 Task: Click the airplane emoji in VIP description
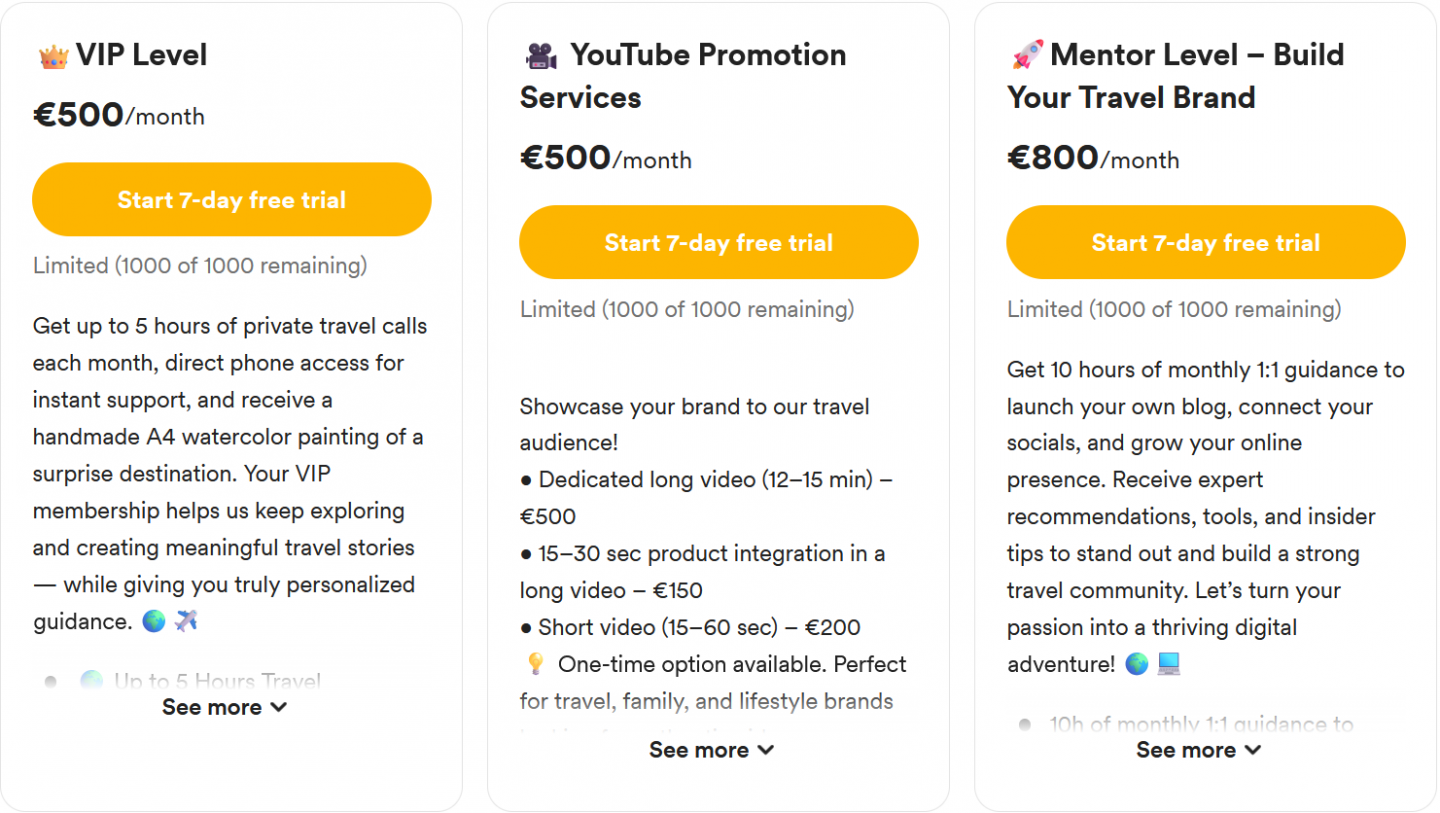(186, 622)
